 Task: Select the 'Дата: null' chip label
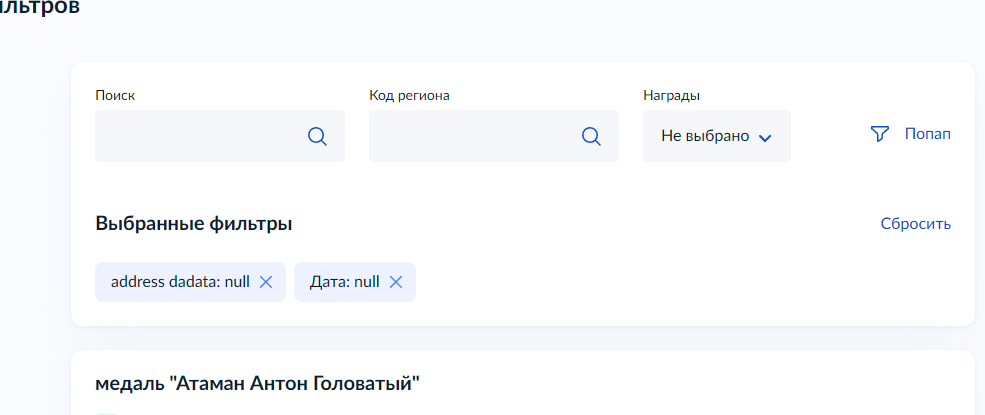(345, 282)
